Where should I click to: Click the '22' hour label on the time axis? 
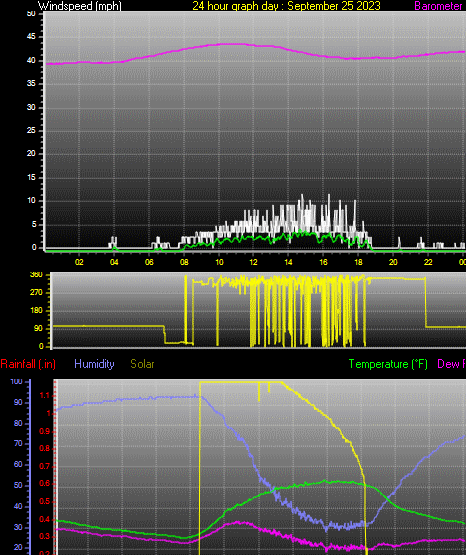tap(428, 262)
